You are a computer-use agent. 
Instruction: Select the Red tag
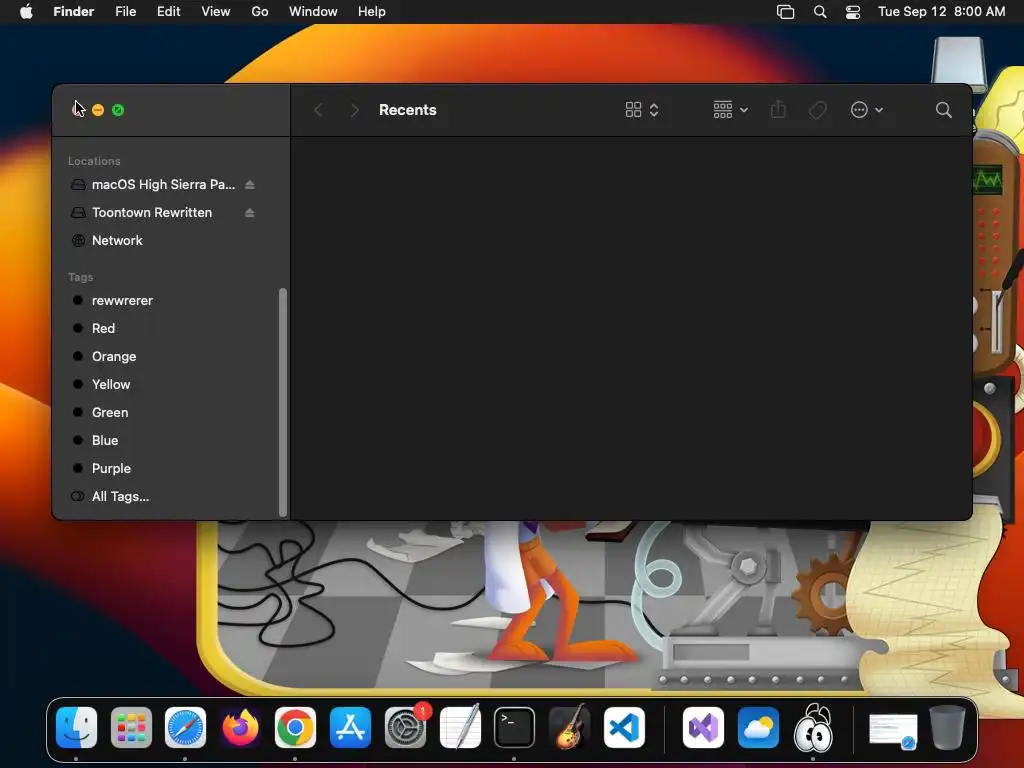point(163,328)
